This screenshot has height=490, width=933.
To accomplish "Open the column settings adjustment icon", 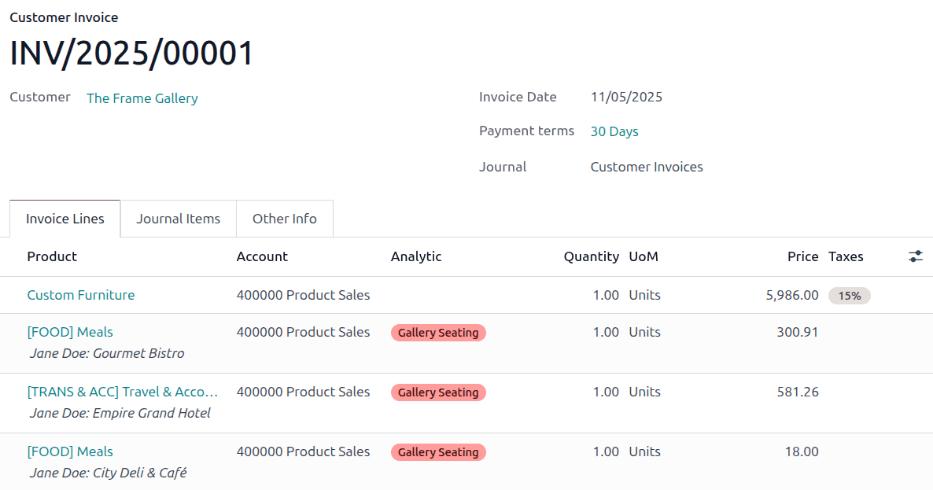I will click(915, 257).
